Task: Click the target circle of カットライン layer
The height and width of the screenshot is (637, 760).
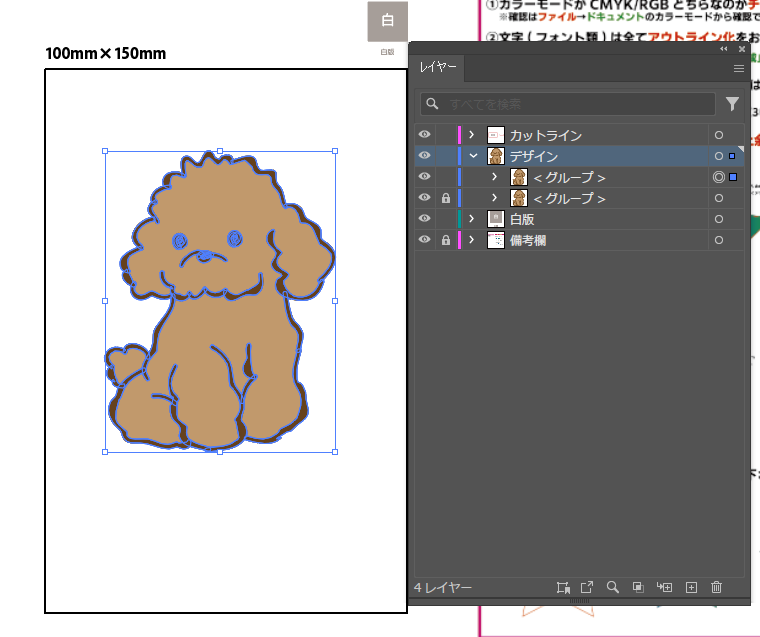Action: click(718, 135)
